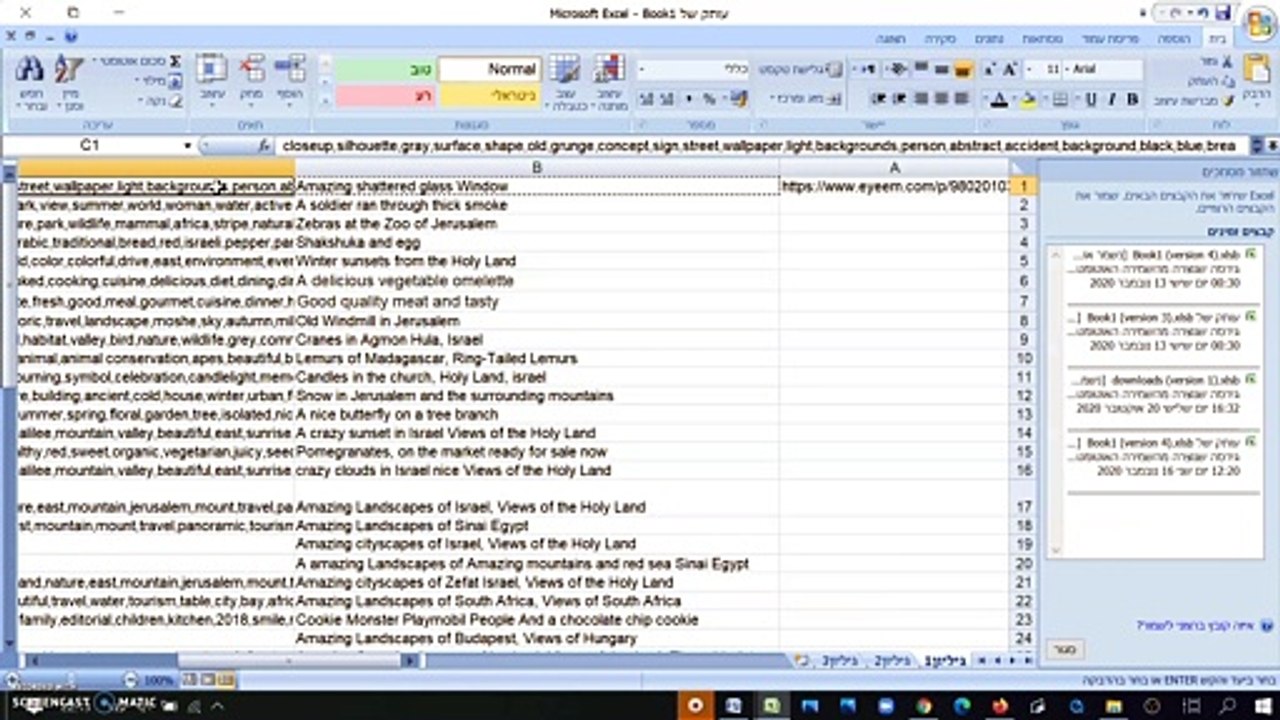1280x720 pixels.
Task: Toggle Italic formatting
Action: pos(1111,99)
